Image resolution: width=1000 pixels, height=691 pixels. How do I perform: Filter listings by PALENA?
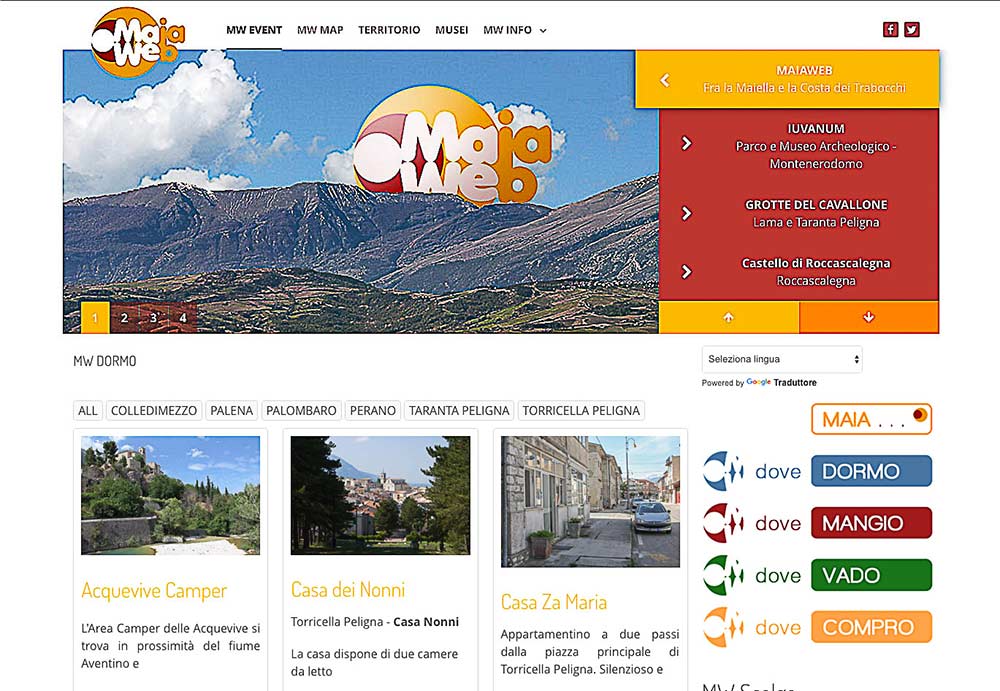click(232, 411)
